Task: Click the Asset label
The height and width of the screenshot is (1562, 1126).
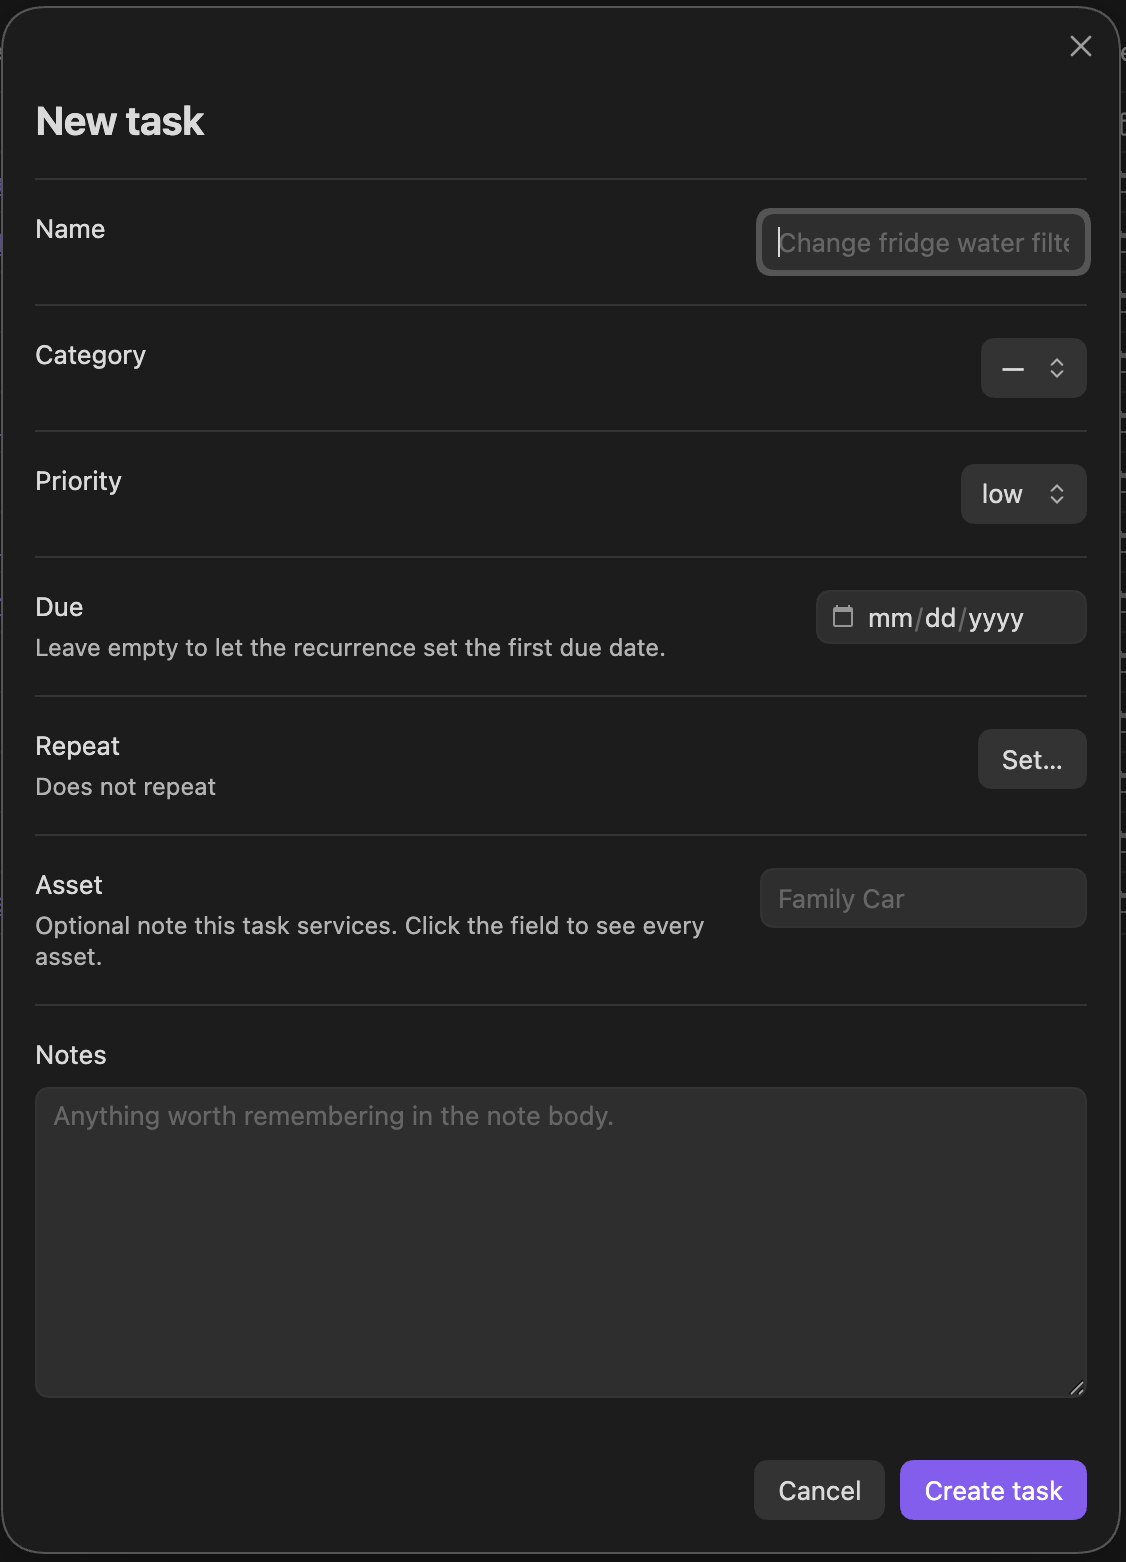Action: pos(69,885)
